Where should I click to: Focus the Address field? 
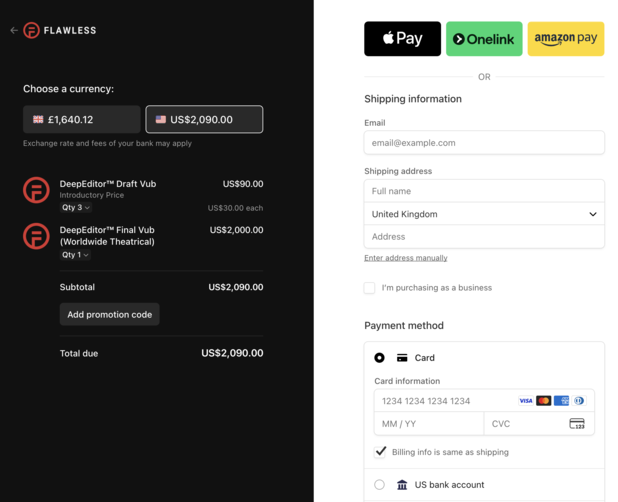(x=484, y=236)
